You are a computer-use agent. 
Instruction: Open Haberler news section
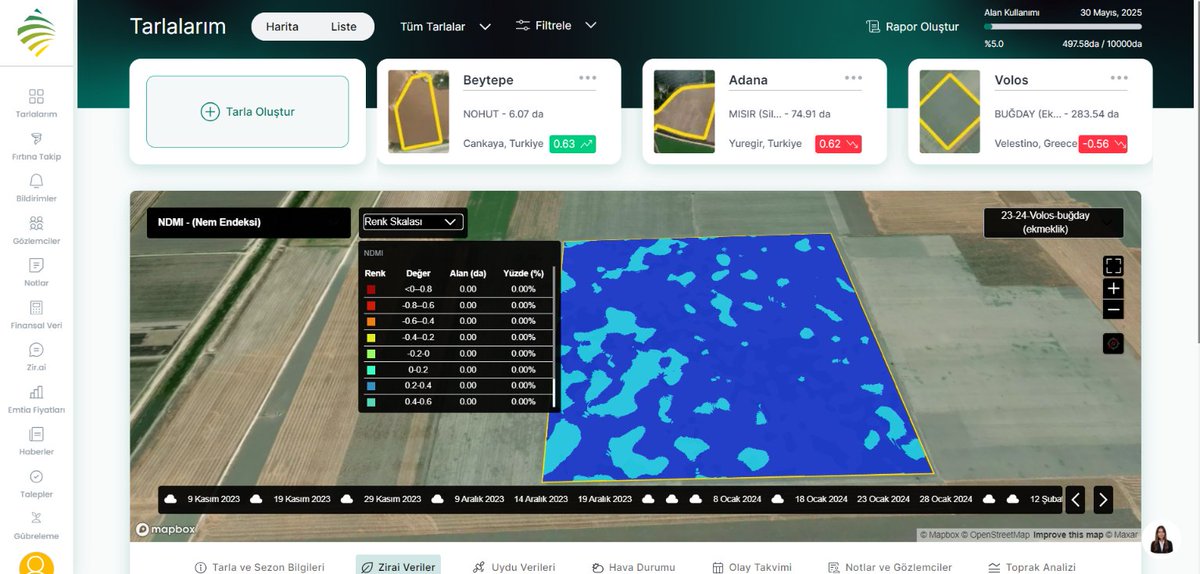pyautogui.click(x=36, y=440)
